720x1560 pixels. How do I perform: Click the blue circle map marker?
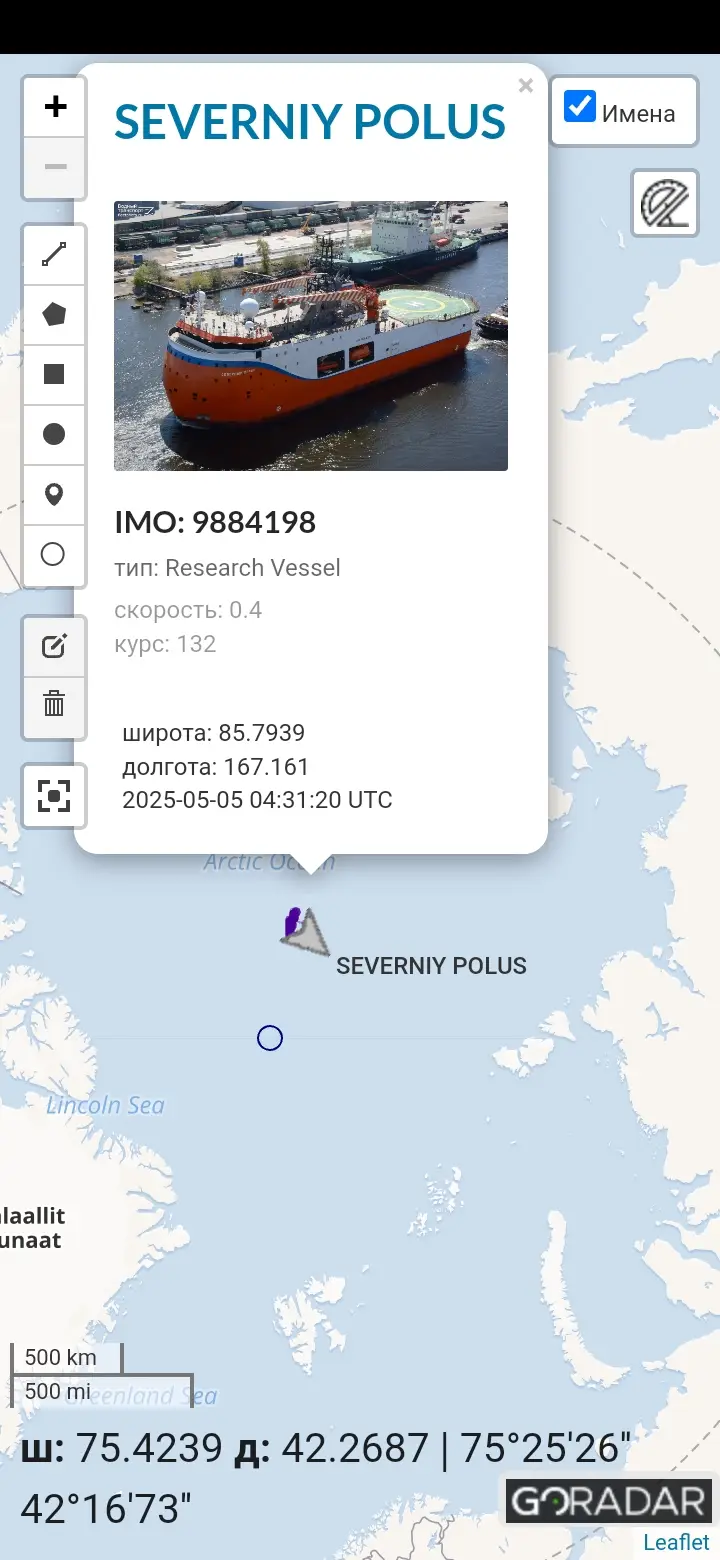[270, 1038]
